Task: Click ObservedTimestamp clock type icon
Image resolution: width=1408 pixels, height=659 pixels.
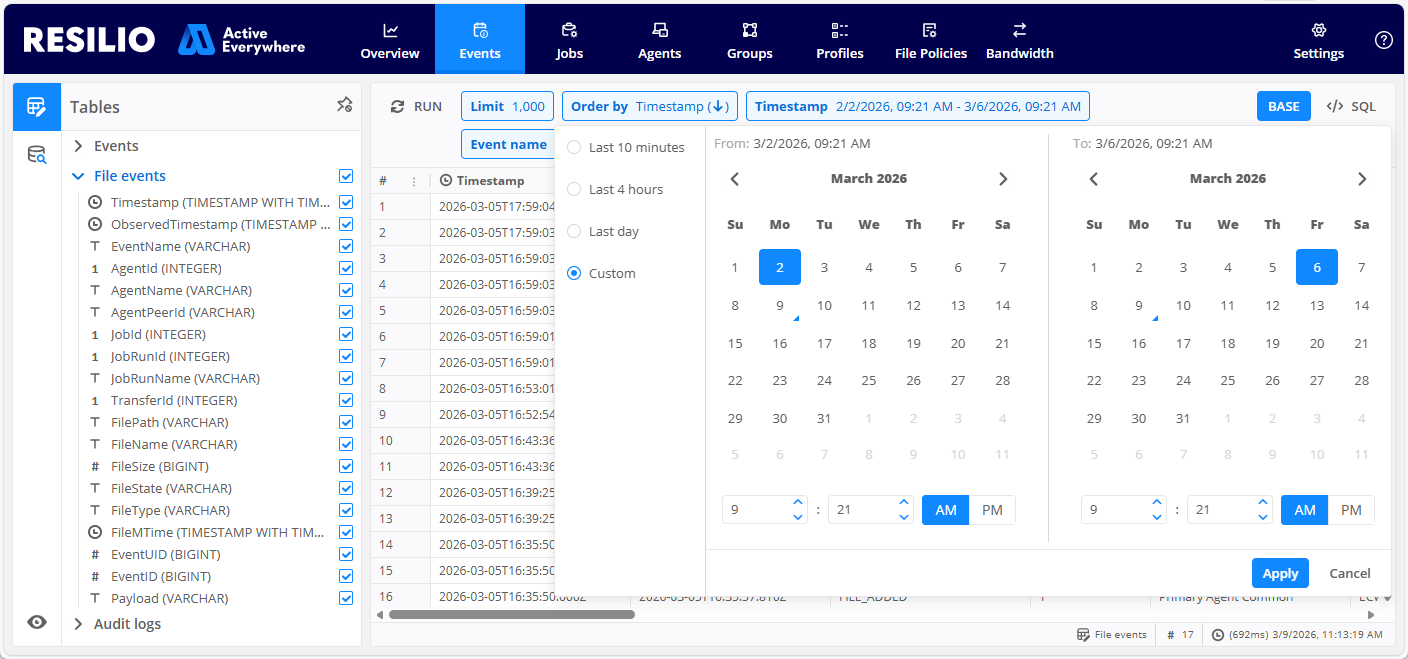Action: [95, 224]
